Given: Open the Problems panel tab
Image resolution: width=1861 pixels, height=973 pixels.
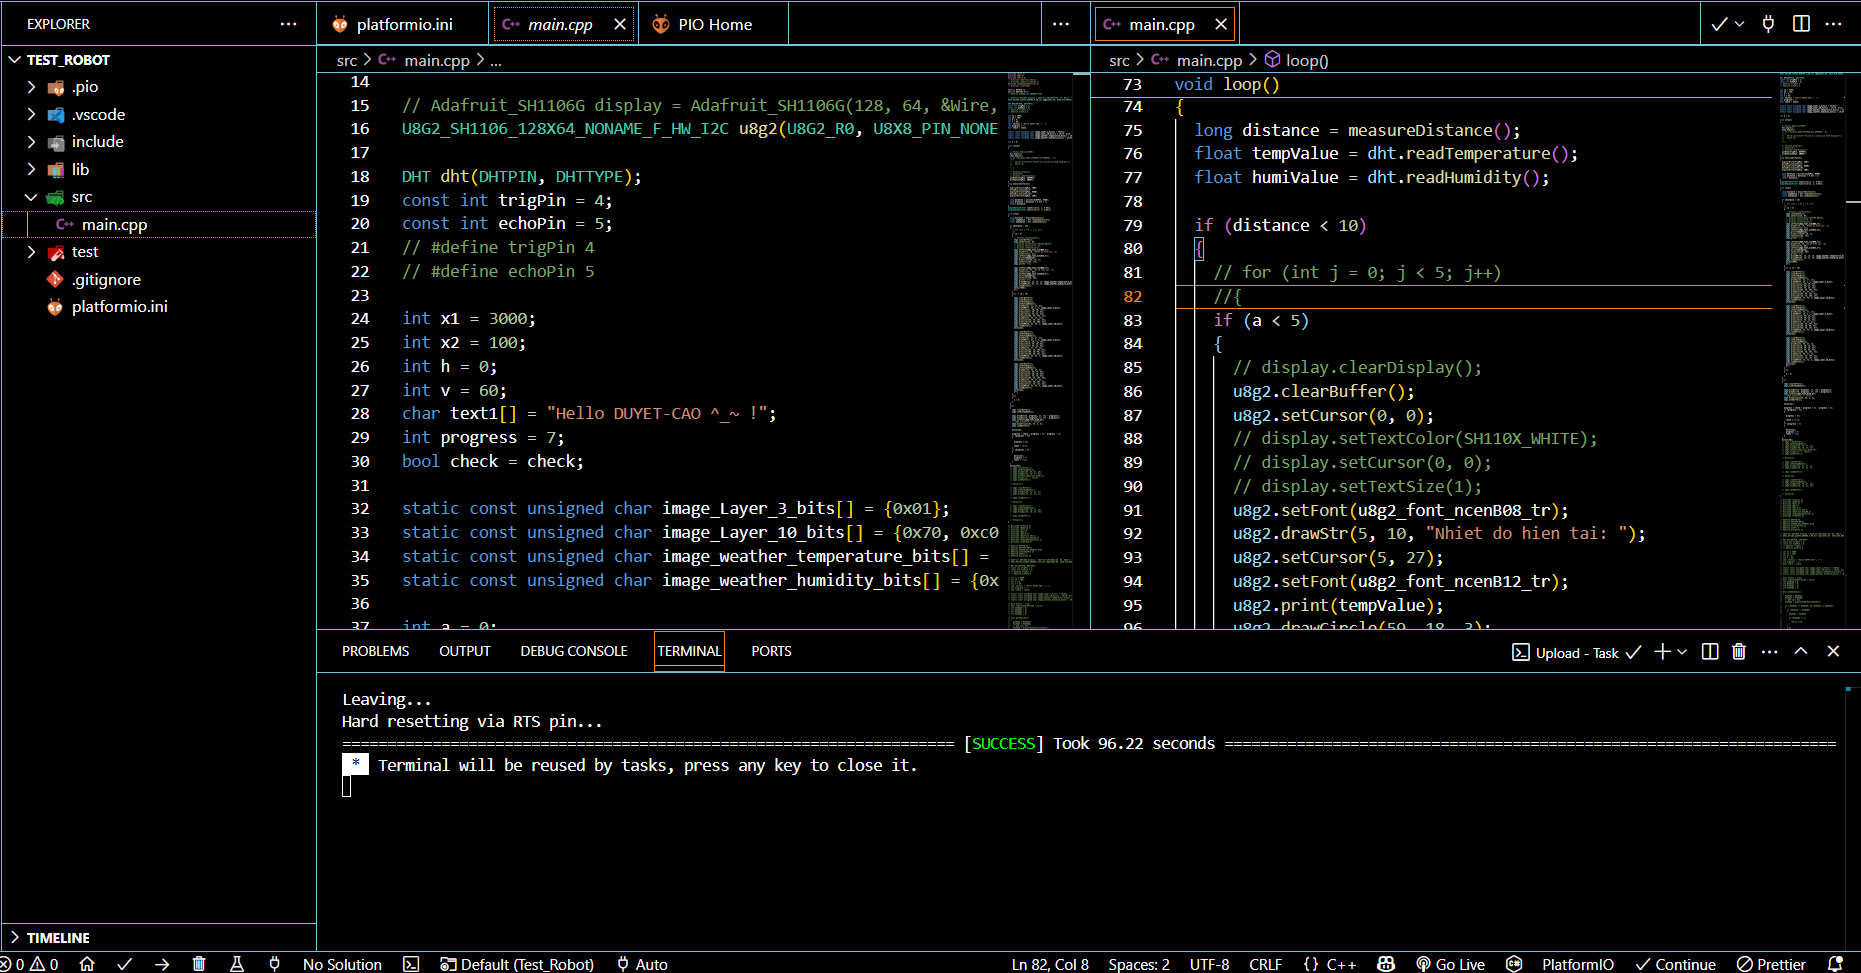Looking at the screenshot, I should [x=375, y=651].
